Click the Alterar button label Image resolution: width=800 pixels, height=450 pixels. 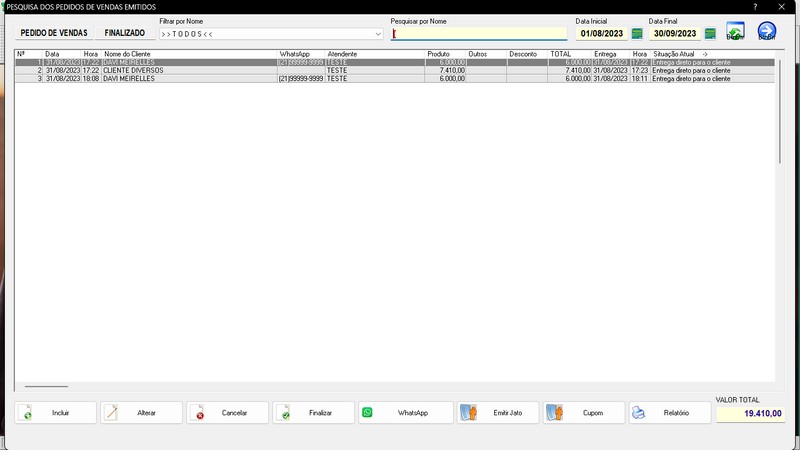point(146,413)
